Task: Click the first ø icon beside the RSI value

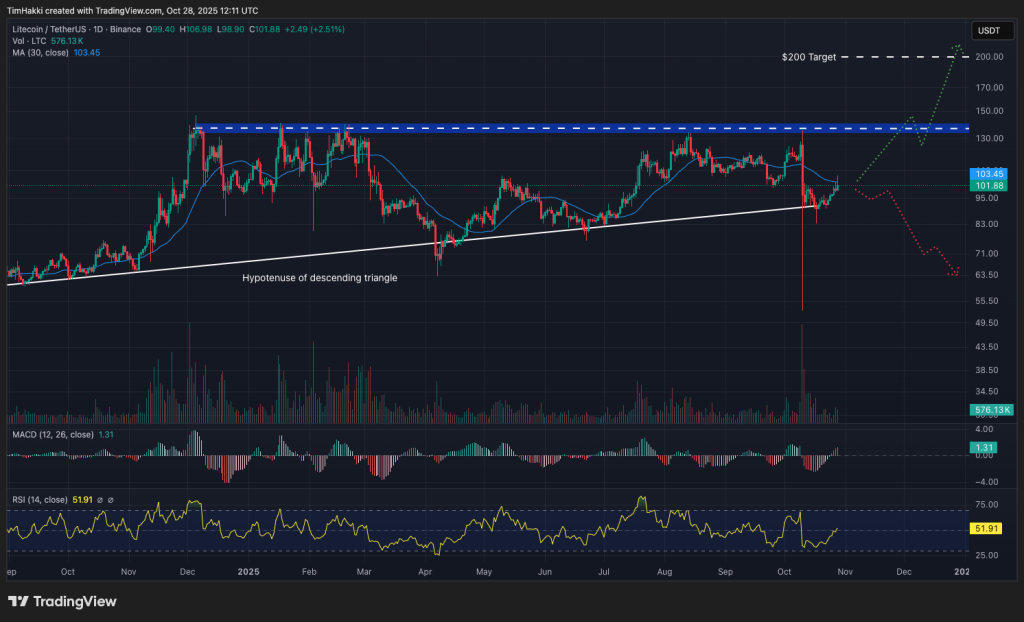Action: 100,499
